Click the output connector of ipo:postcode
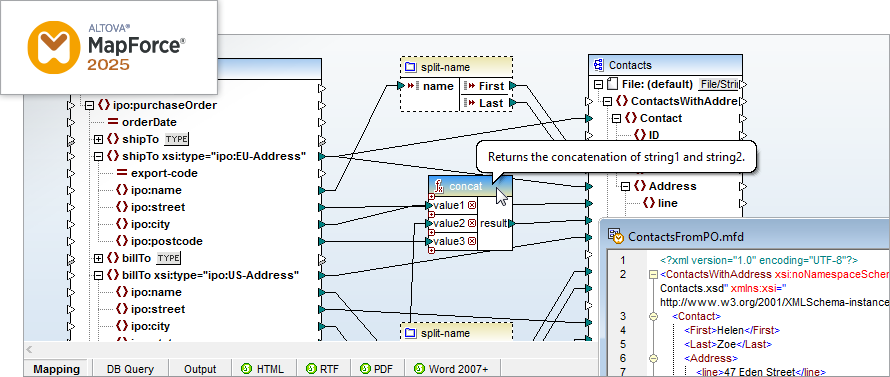This screenshot has height=377, width=890. click(322, 241)
